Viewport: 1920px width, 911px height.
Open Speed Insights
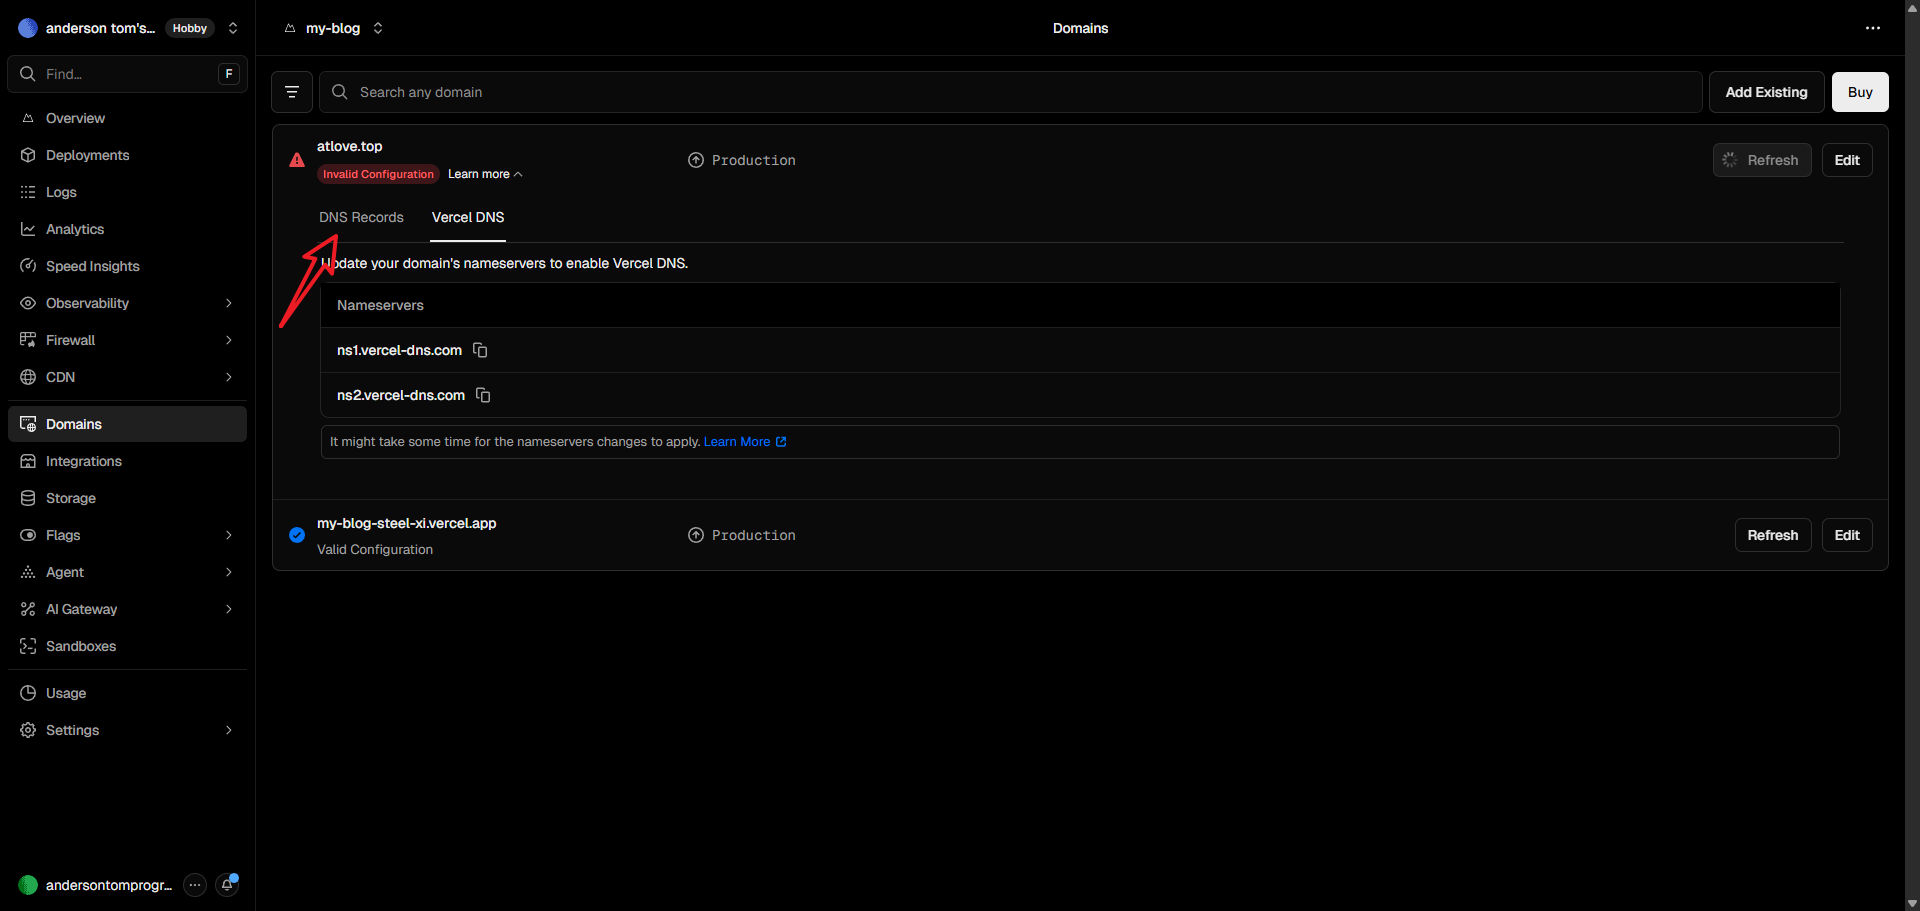point(127,266)
